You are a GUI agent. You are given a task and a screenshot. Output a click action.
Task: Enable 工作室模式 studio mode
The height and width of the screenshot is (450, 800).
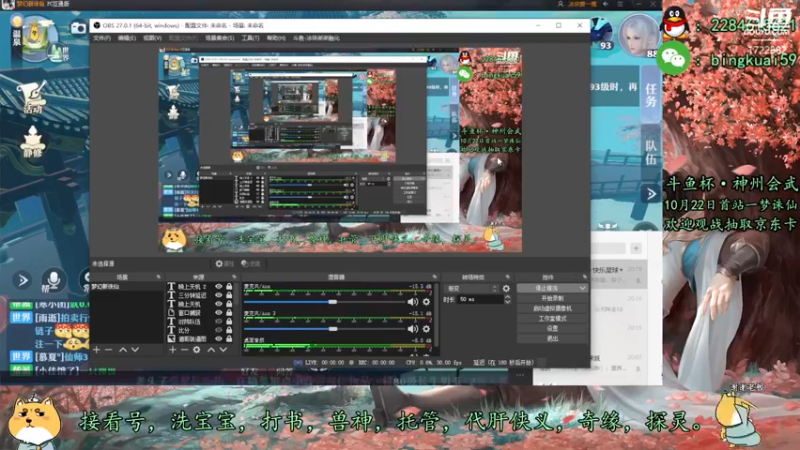click(x=553, y=318)
